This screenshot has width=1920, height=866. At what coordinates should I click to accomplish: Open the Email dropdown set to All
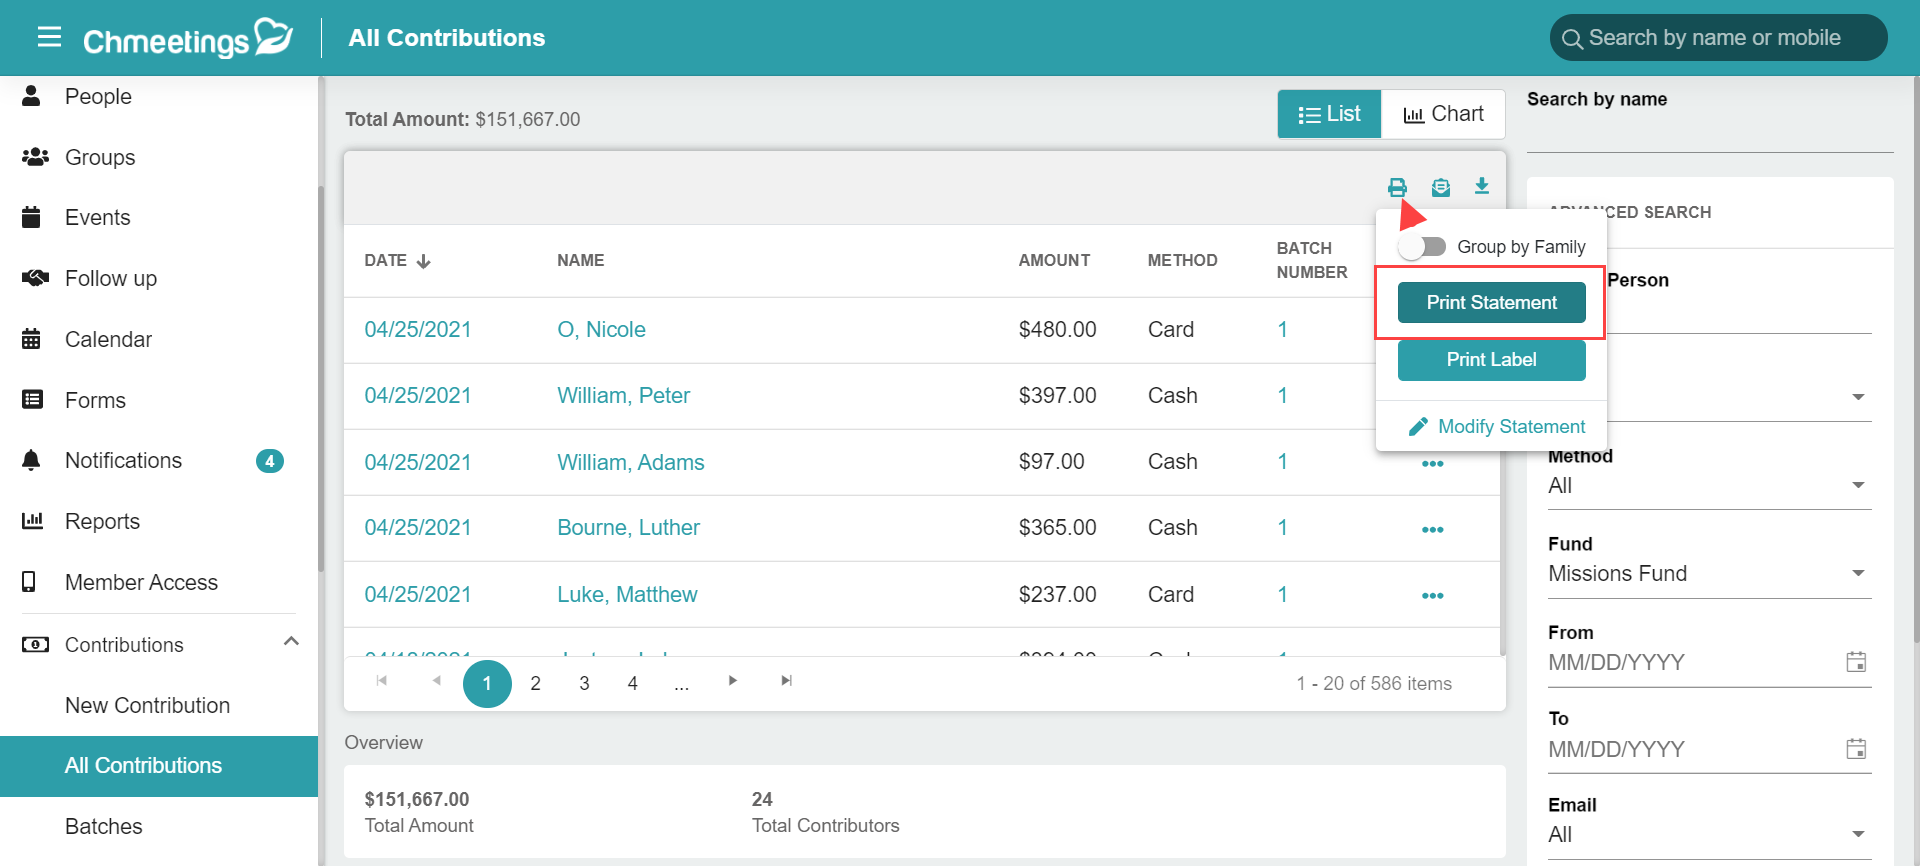coord(1709,835)
